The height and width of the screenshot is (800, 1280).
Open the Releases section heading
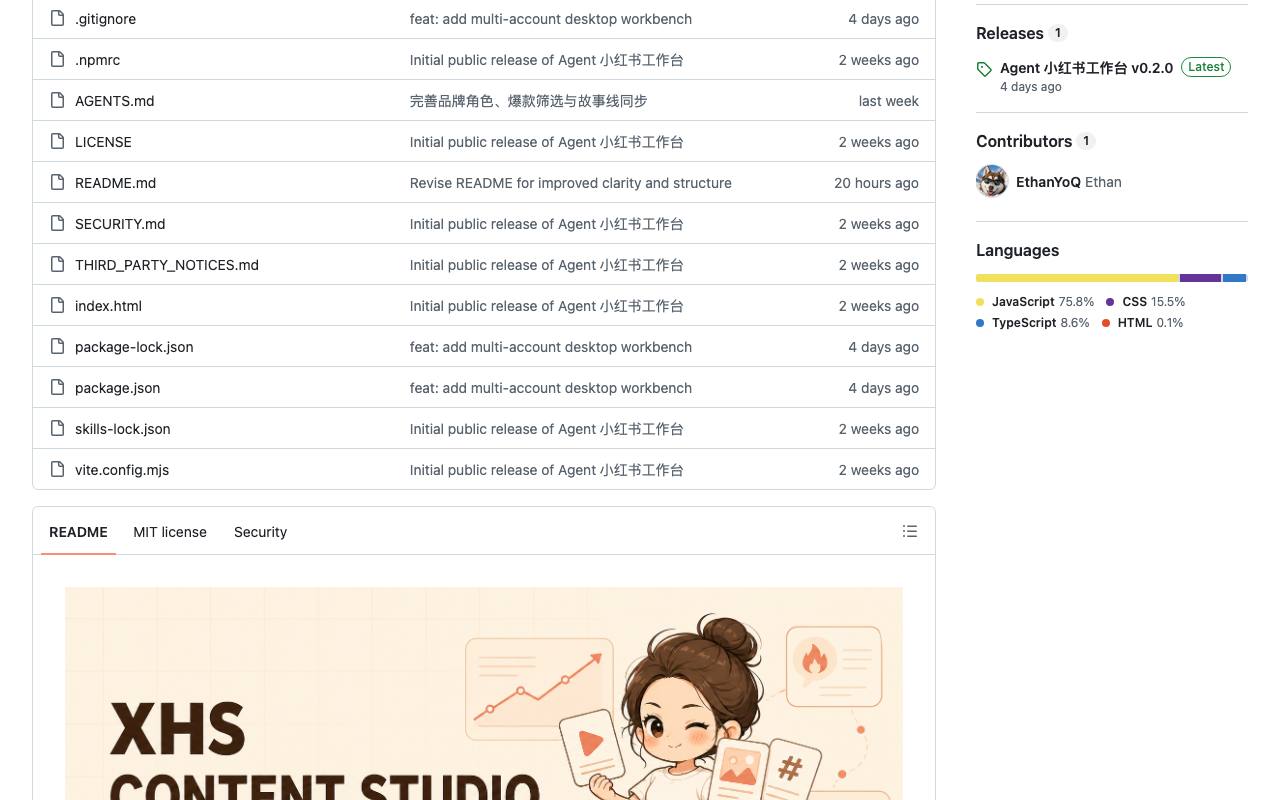click(1009, 33)
